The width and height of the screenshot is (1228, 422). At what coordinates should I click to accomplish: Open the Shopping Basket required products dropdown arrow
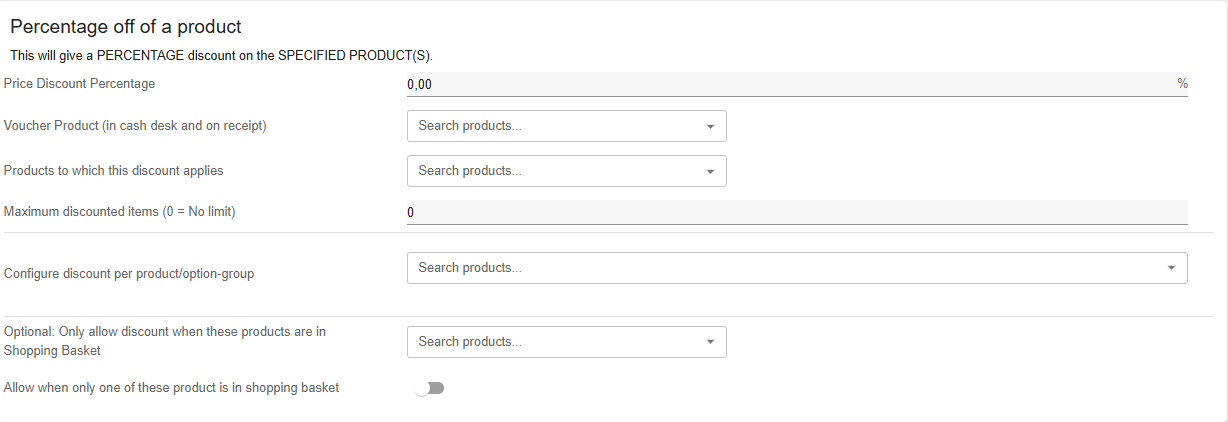[710, 342]
